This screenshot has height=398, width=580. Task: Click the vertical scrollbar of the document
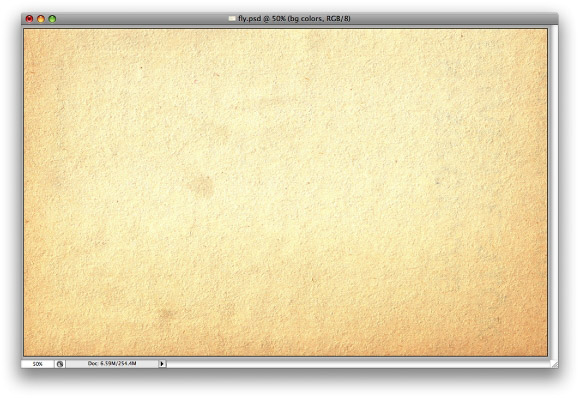554,192
